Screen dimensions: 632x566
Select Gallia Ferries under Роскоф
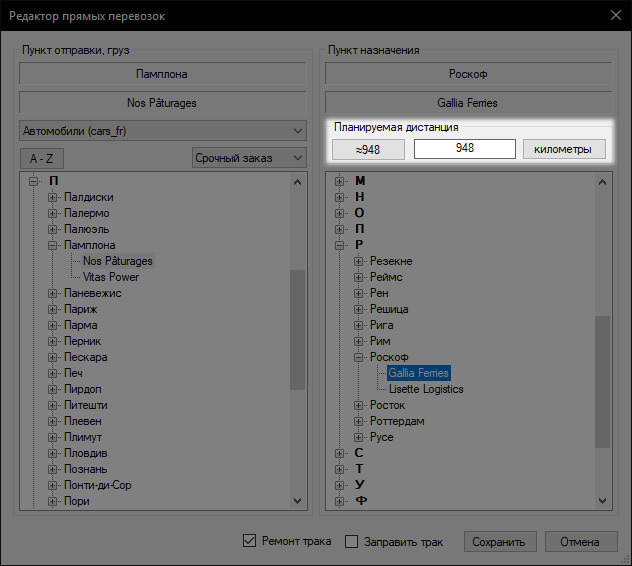pyautogui.click(x=419, y=373)
